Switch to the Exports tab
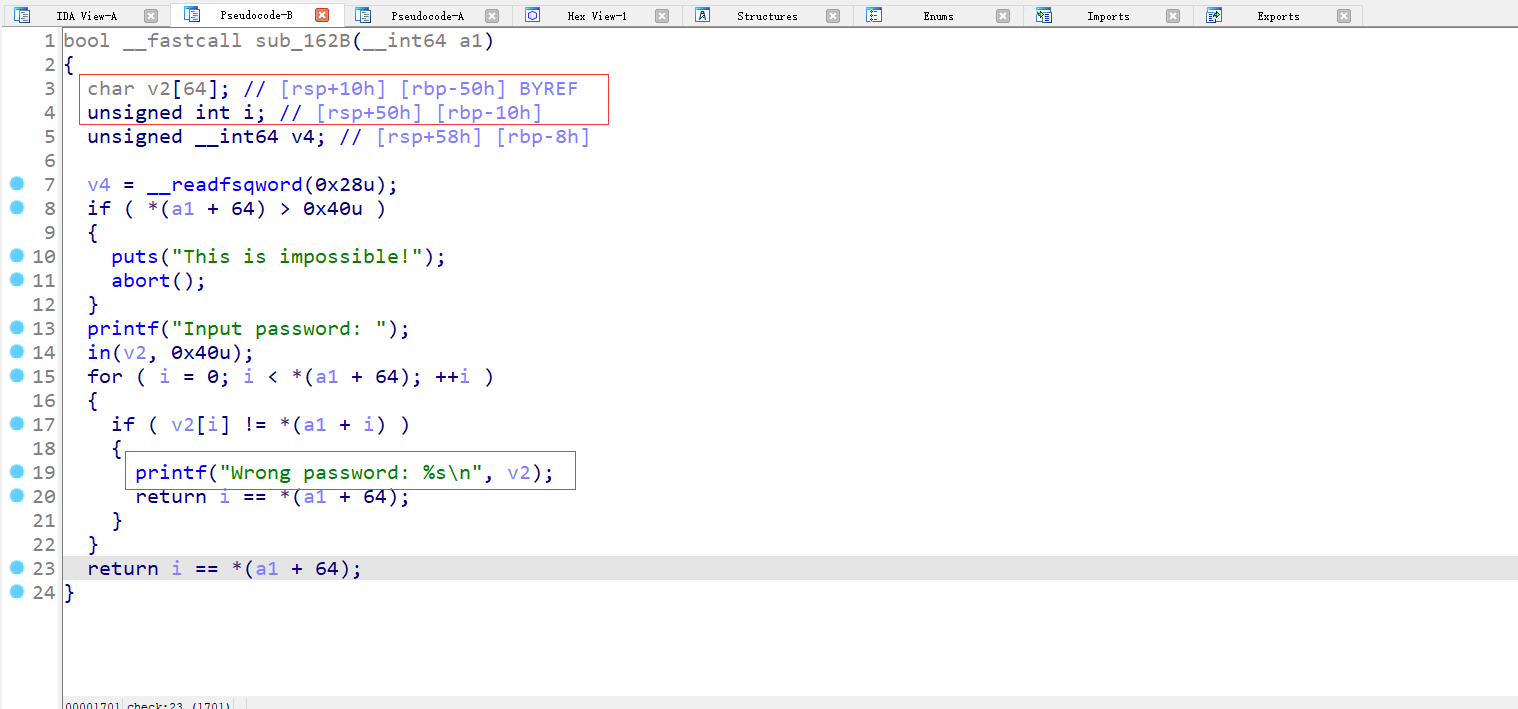Screen dimensions: 1518x709 coord(1278,16)
